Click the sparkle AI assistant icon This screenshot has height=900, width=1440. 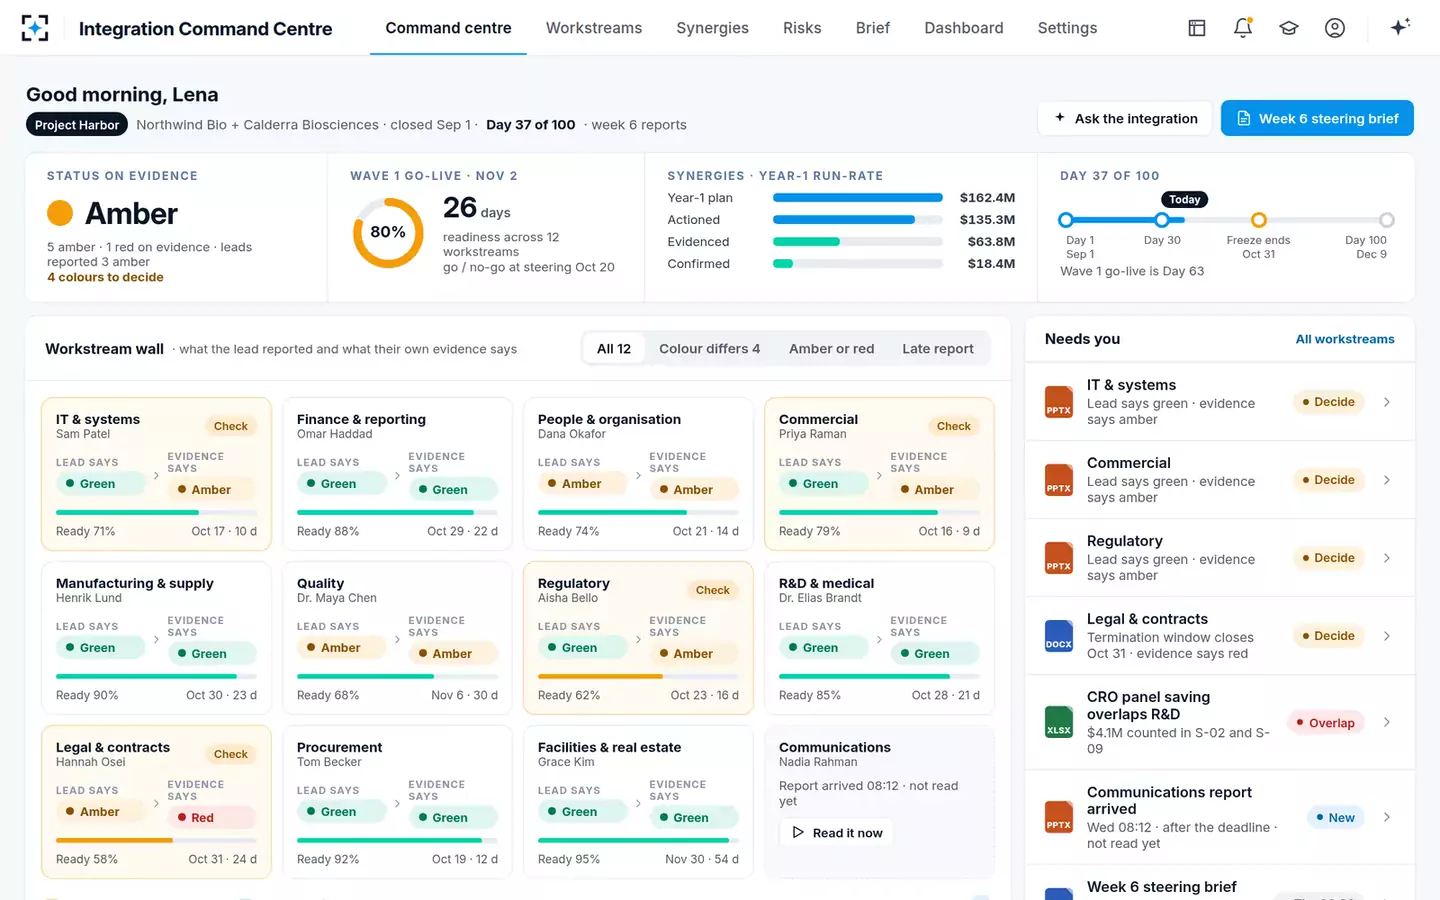(1400, 27)
